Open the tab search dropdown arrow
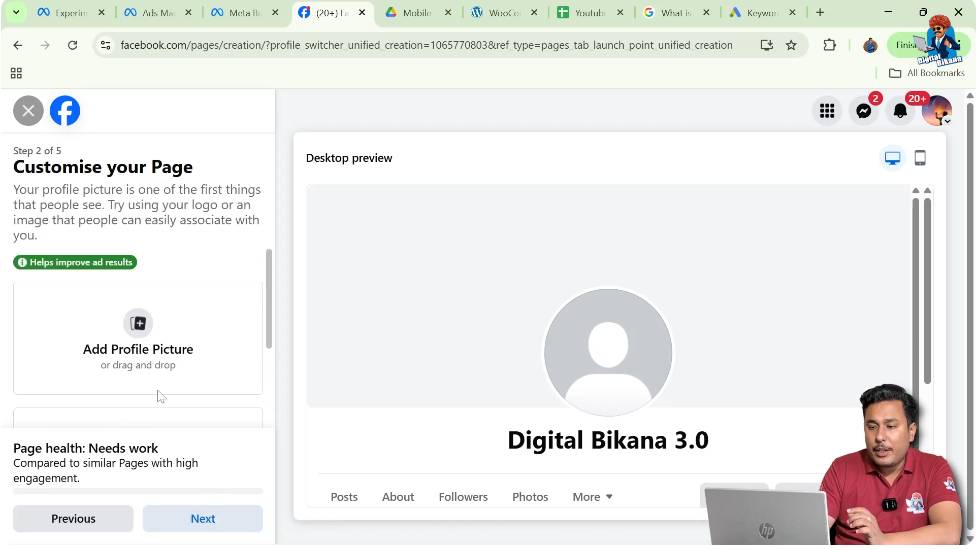Viewport: 978px width, 550px height. (16, 12)
